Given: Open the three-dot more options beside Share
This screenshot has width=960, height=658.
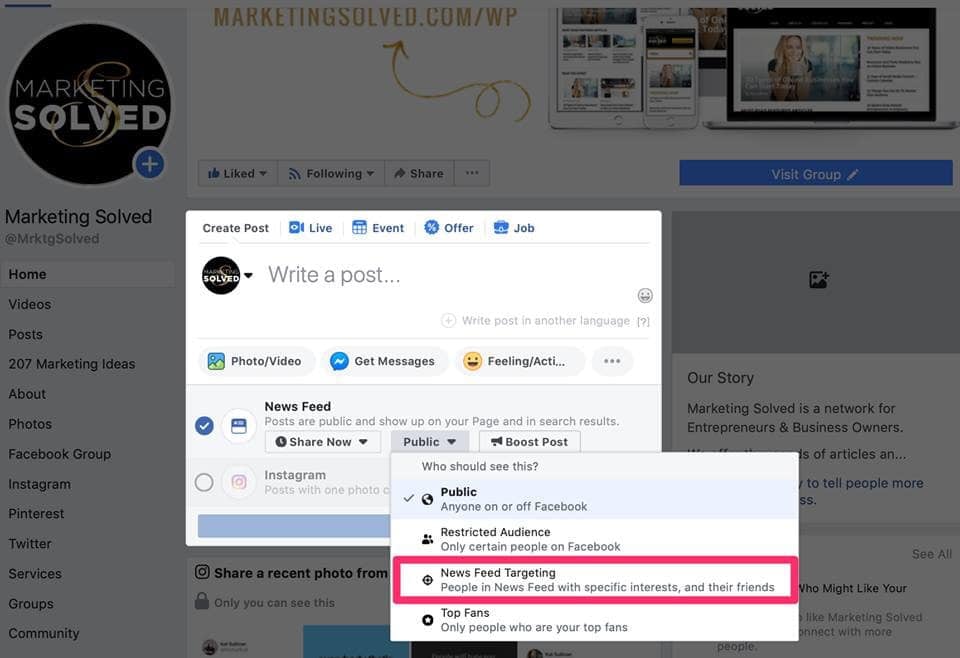Looking at the screenshot, I should tap(471, 173).
